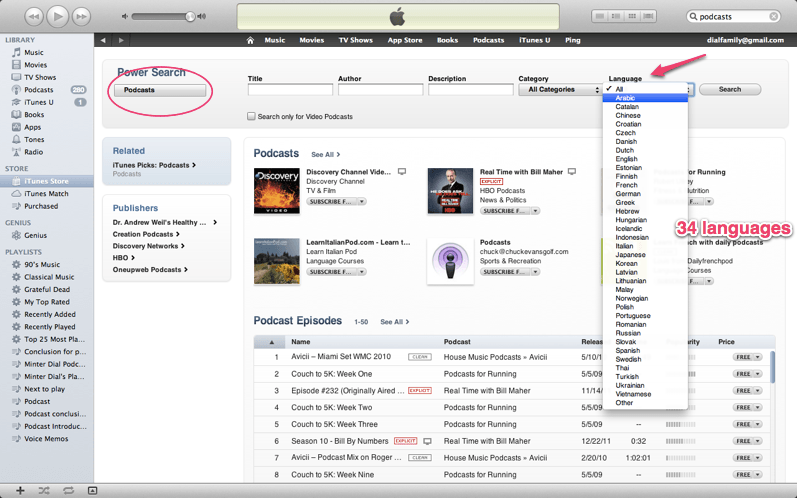Image resolution: width=797 pixels, height=498 pixels.
Task: Enable Search only for Video Podcasts
Action: click(251, 116)
